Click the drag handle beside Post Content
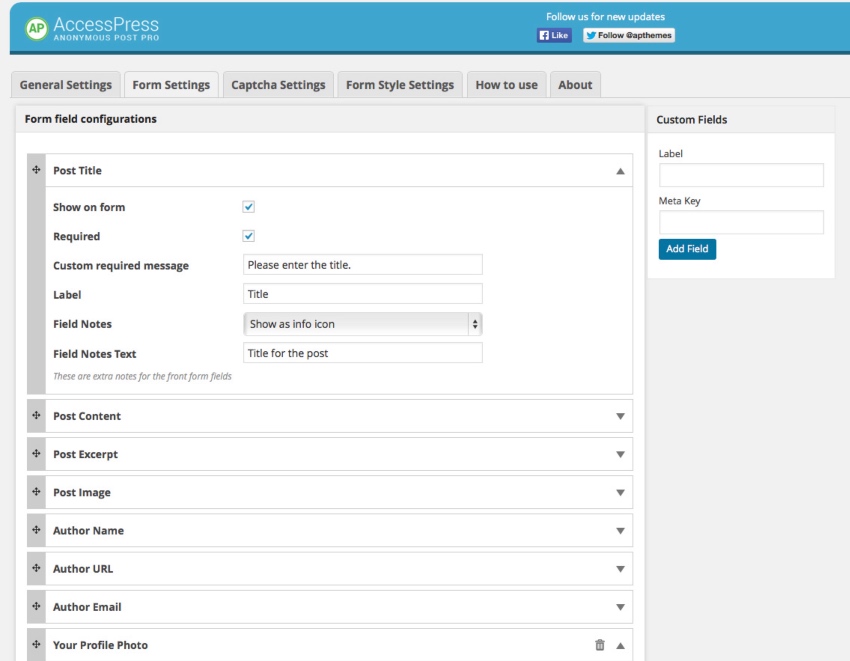850x661 pixels. tap(36, 416)
